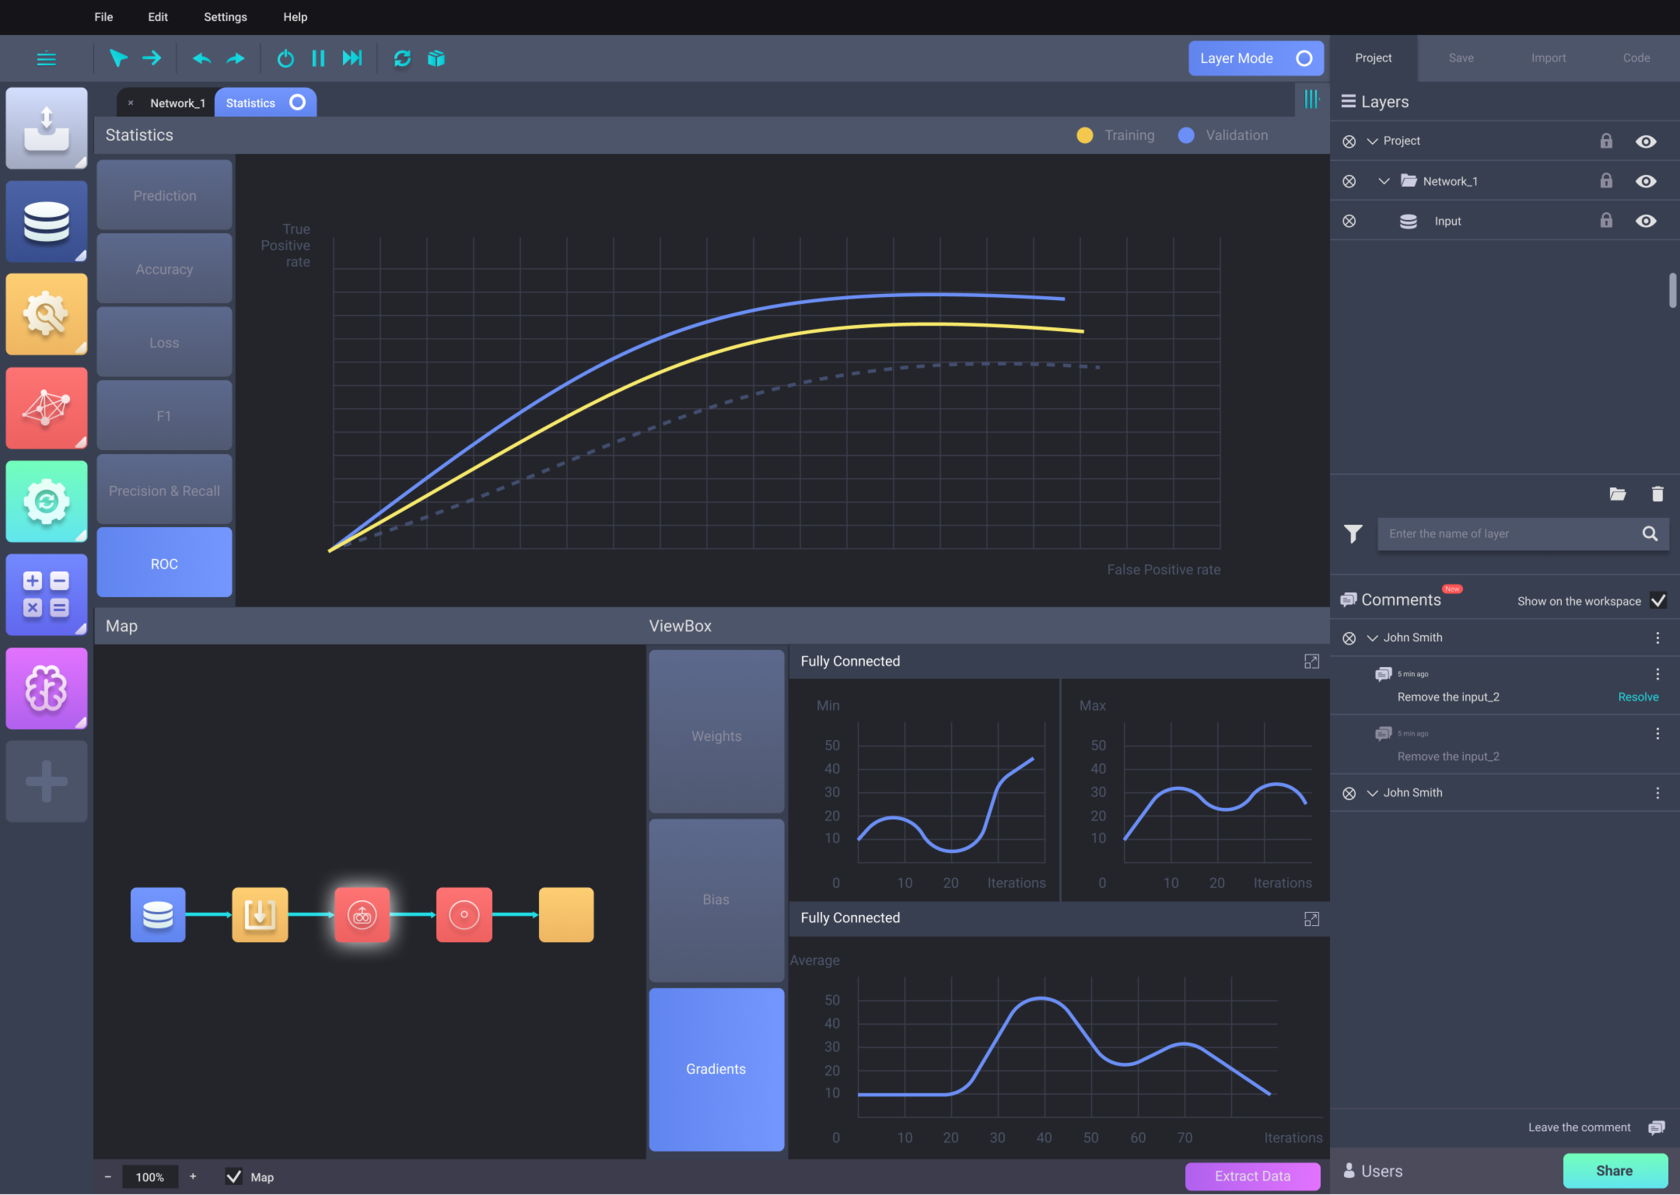Open the database stack sidebar tool
This screenshot has height=1195, width=1680.
tap(46, 221)
